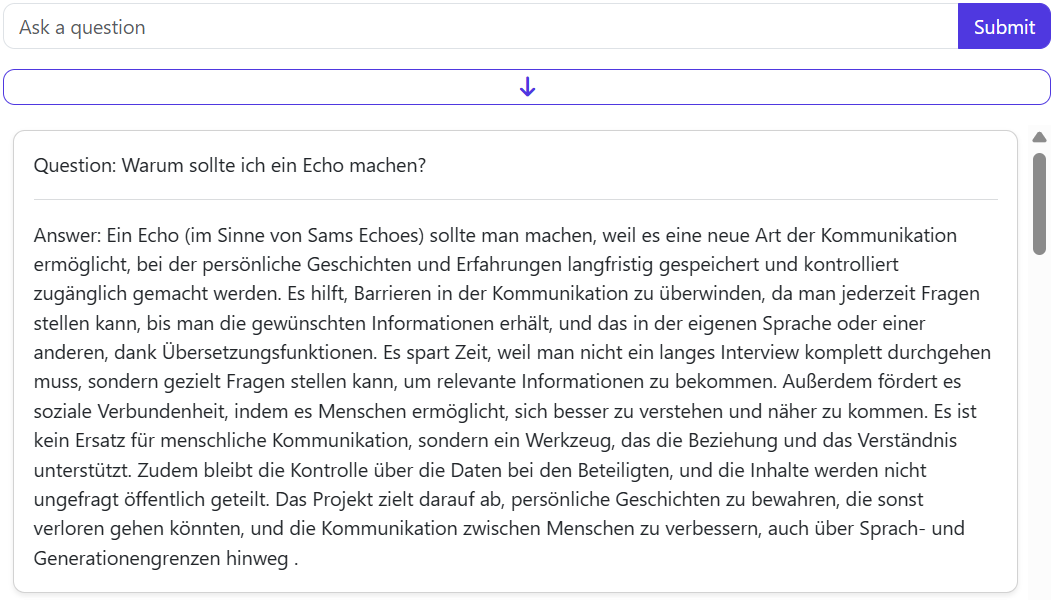Click the divider line below the question
This screenshot has height=600, width=1064.
515,200
